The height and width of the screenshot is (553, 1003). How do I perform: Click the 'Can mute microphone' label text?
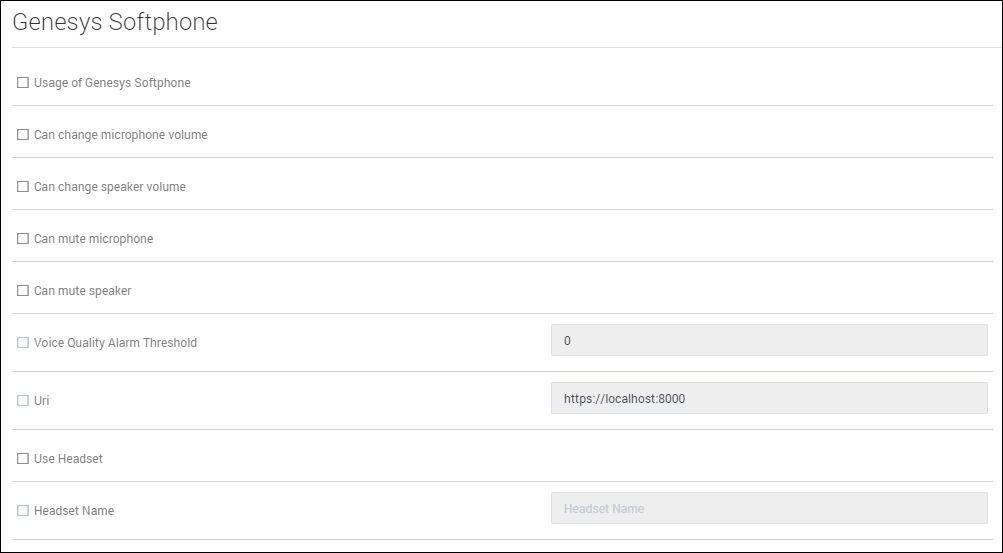(x=93, y=239)
